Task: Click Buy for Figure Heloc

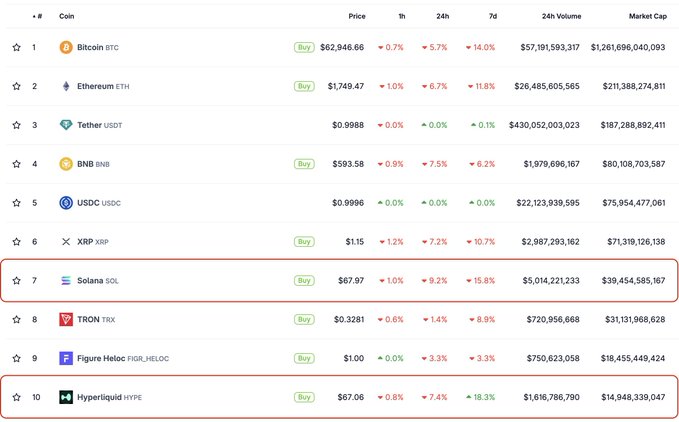Action: pos(304,358)
